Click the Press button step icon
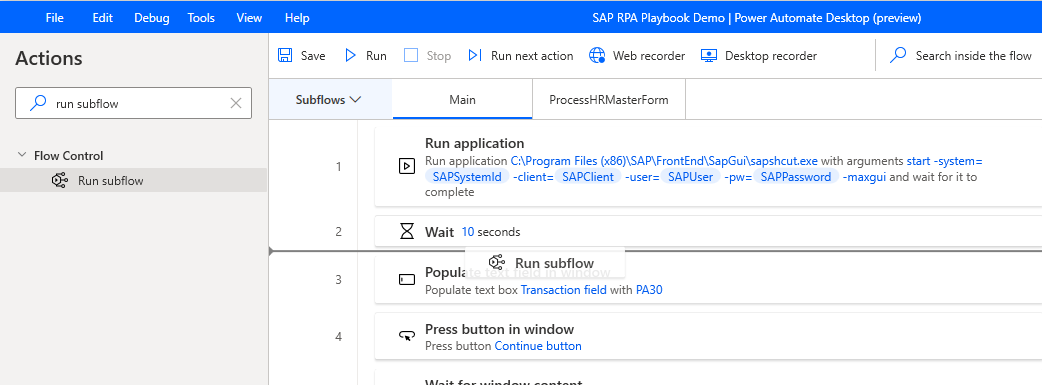Image resolution: width=1042 pixels, height=385 pixels. point(407,336)
